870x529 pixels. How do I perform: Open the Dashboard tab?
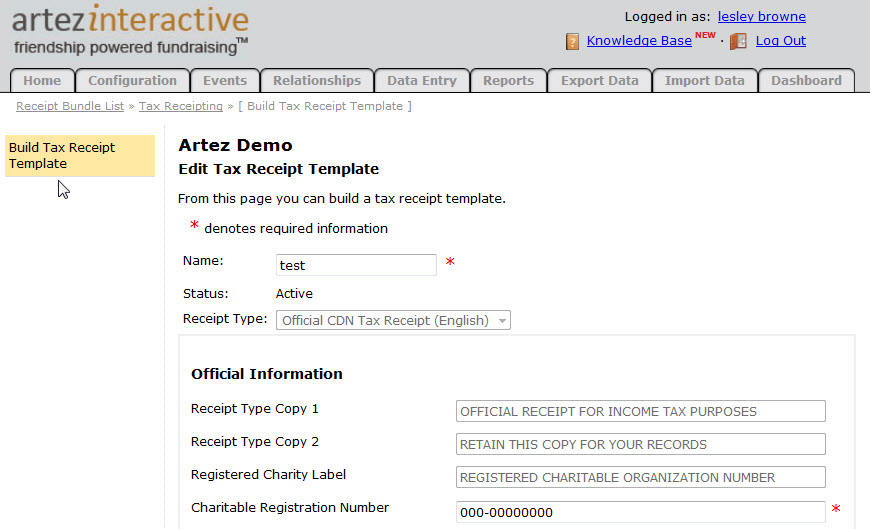point(806,81)
